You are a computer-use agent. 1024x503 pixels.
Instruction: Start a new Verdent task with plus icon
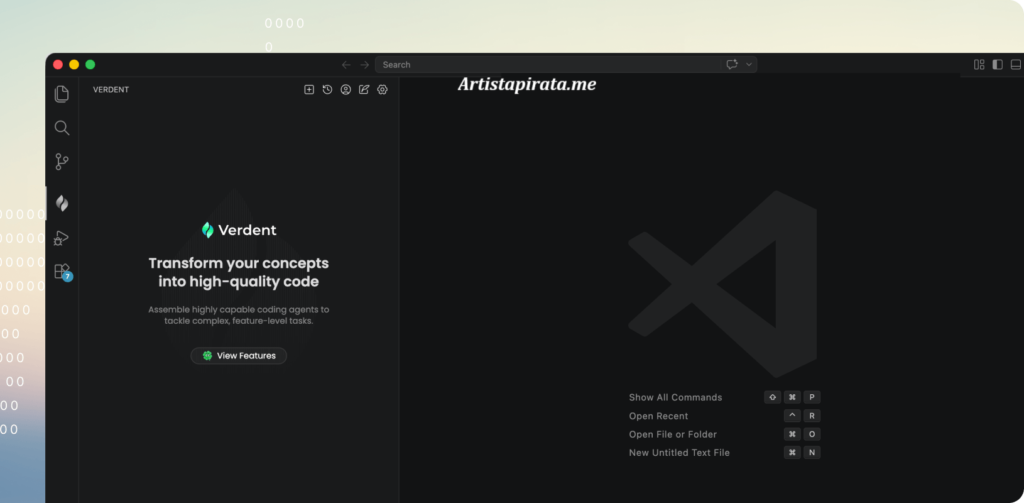pos(309,89)
